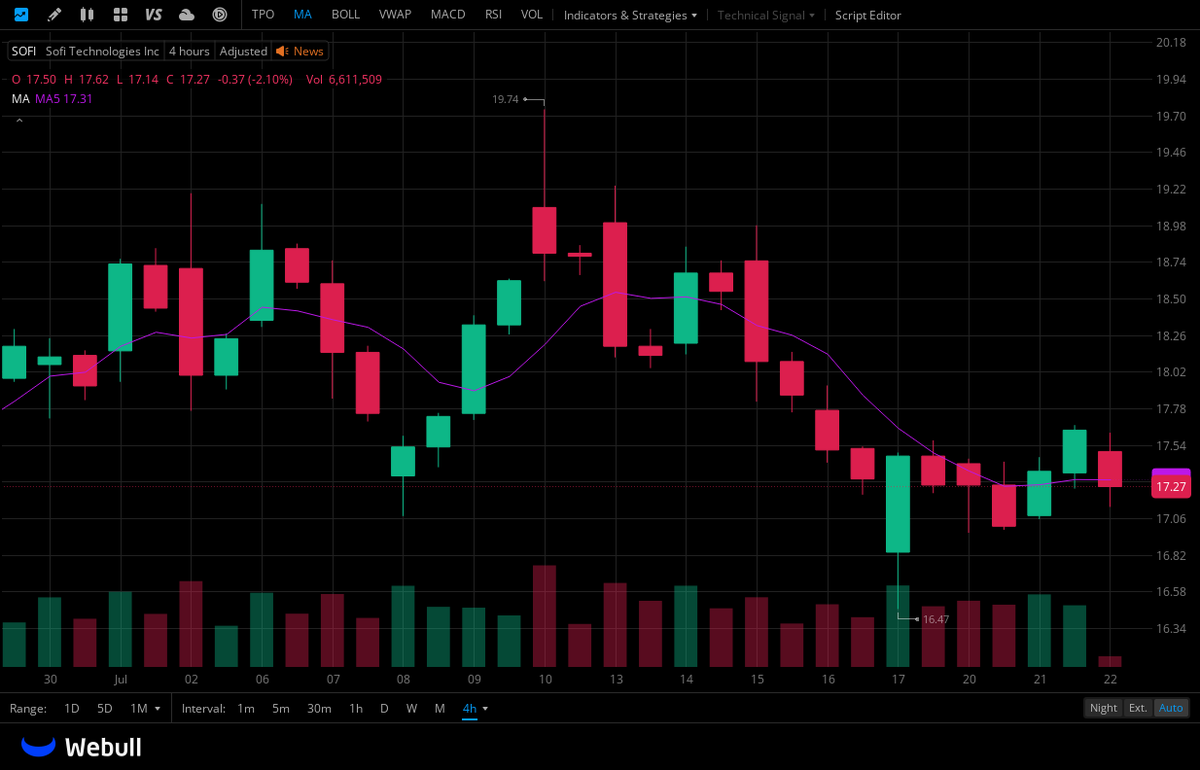Select the M monthly interval
This screenshot has width=1200, height=770.
440,708
